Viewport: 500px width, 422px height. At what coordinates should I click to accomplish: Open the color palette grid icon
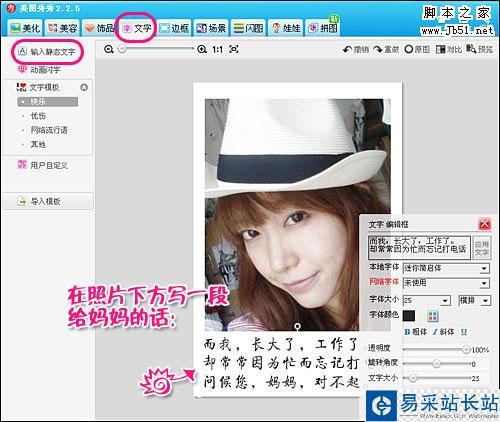433,316
